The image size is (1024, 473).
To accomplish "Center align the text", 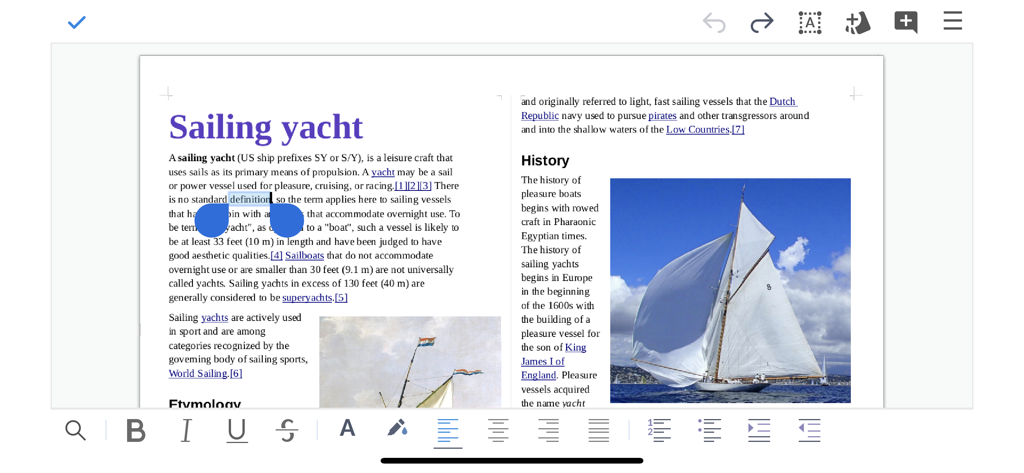I will click(x=498, y=431).
